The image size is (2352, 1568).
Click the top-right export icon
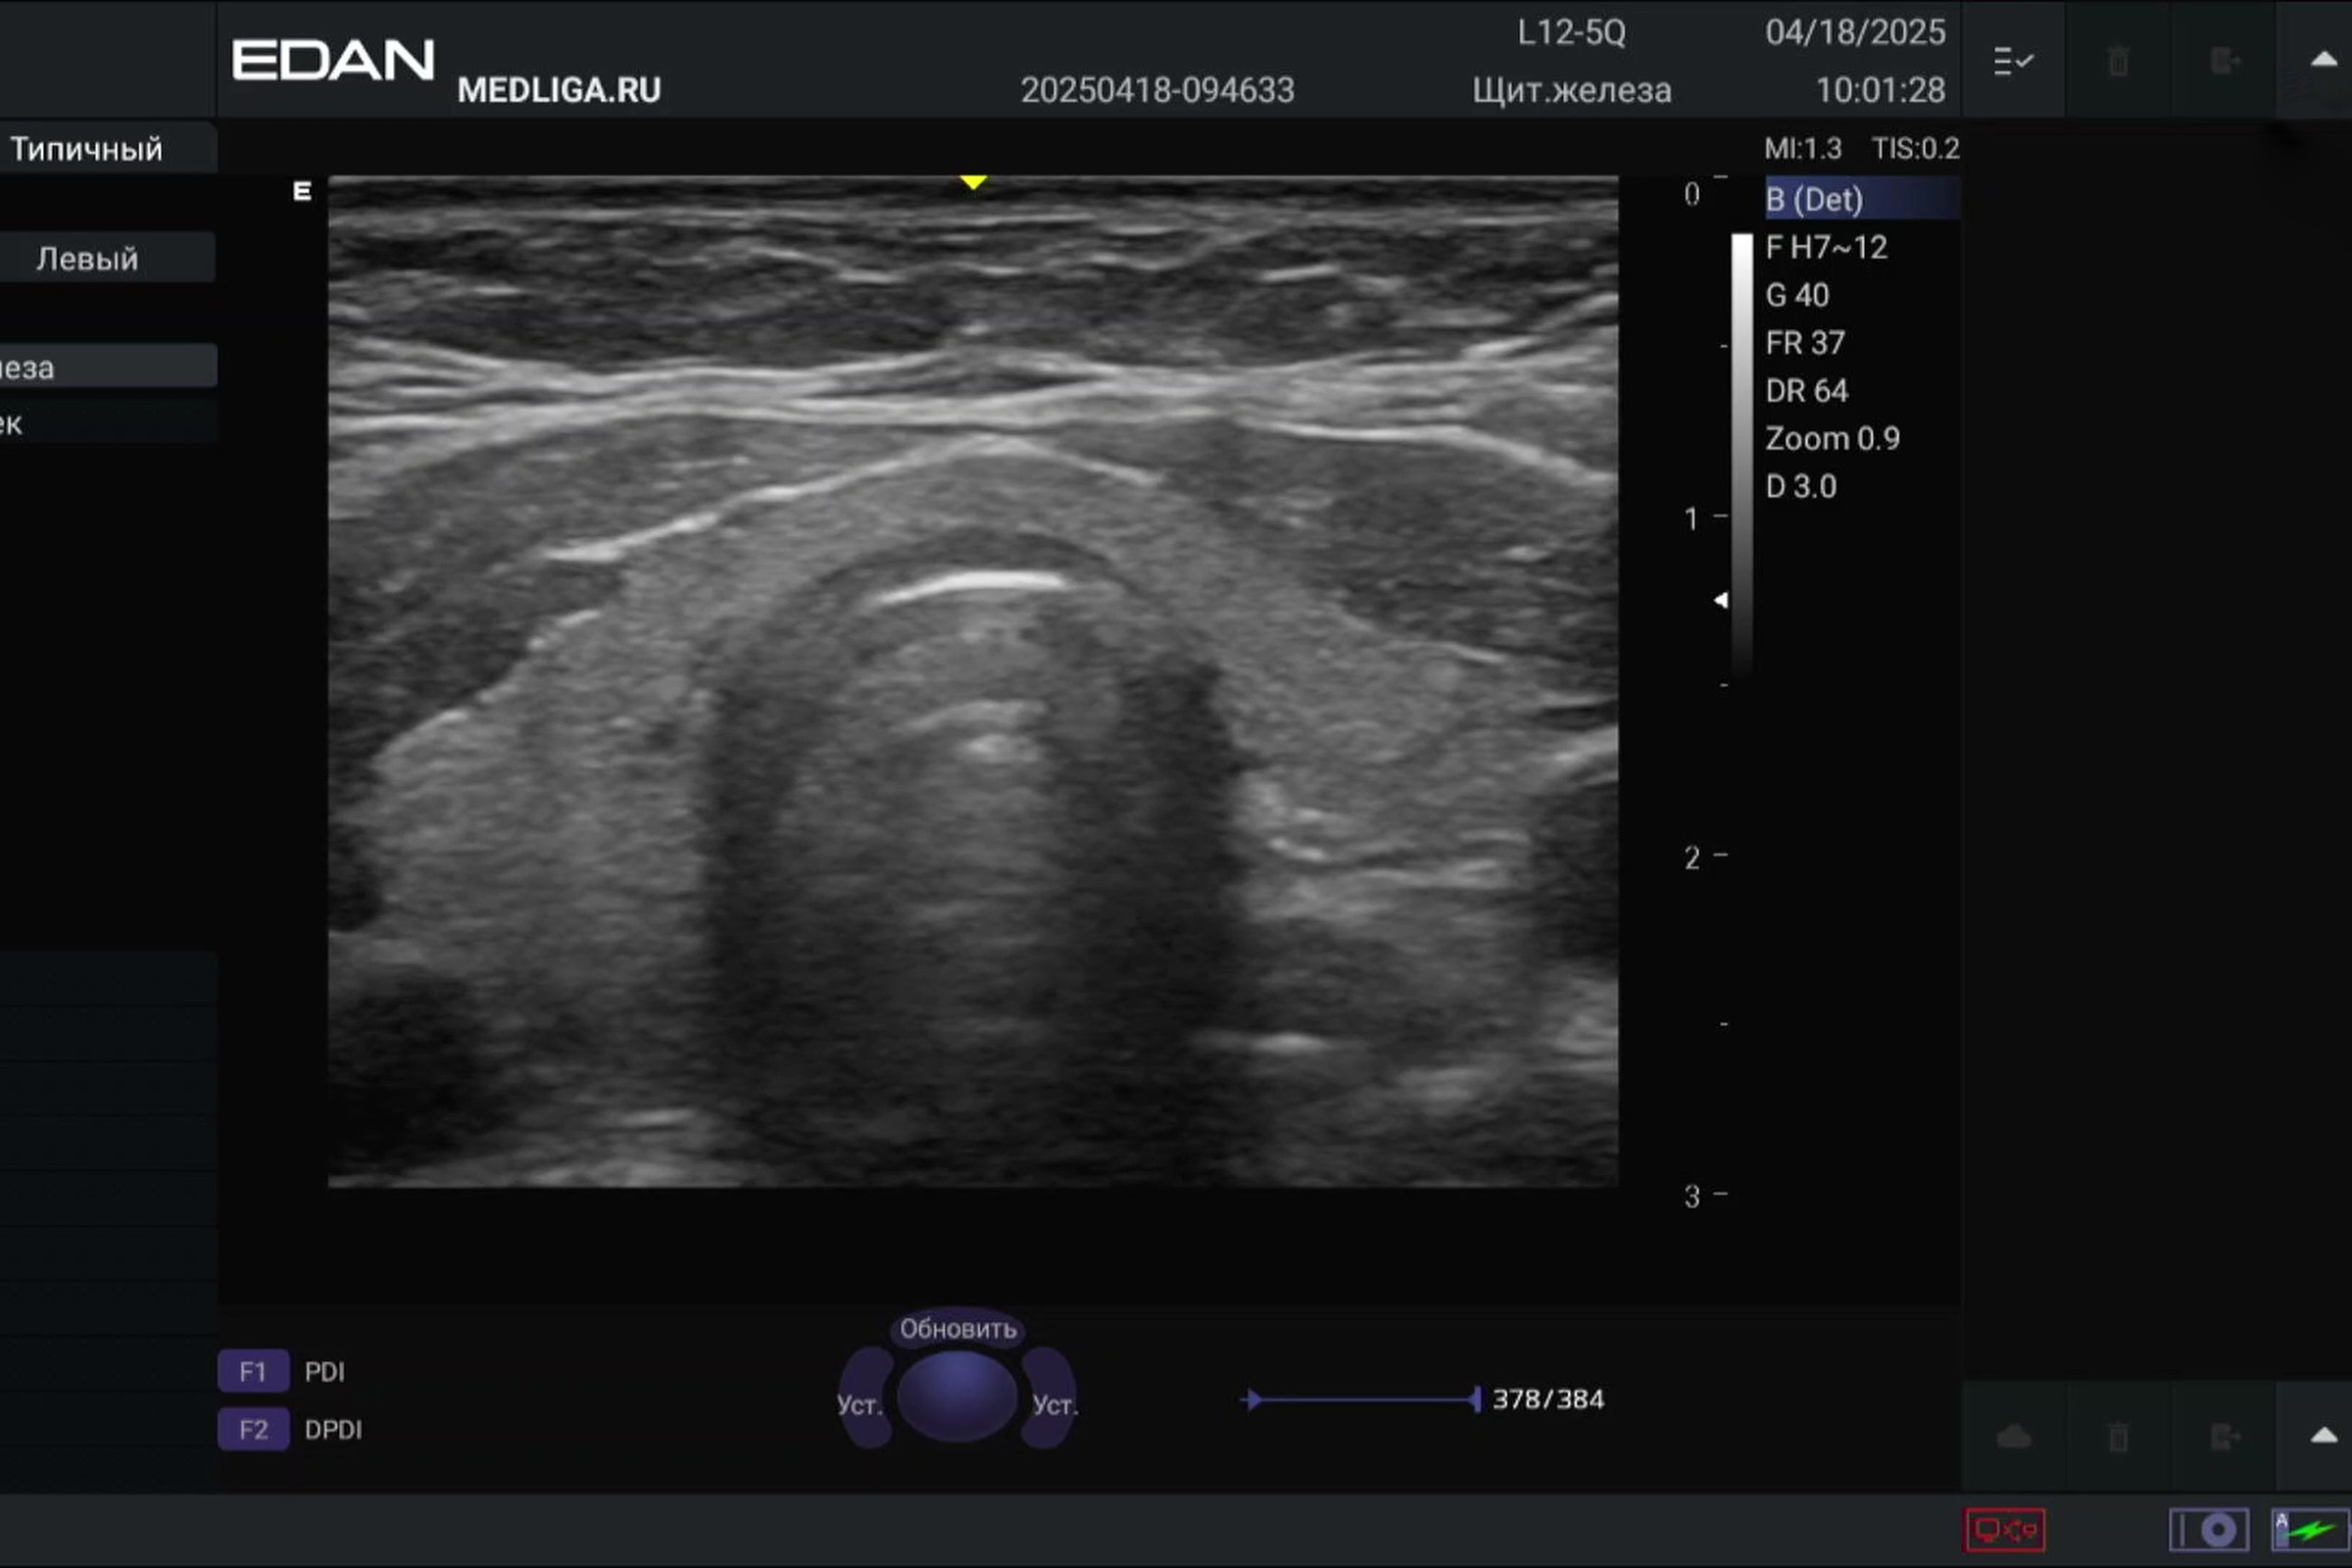coord(2223,61)
